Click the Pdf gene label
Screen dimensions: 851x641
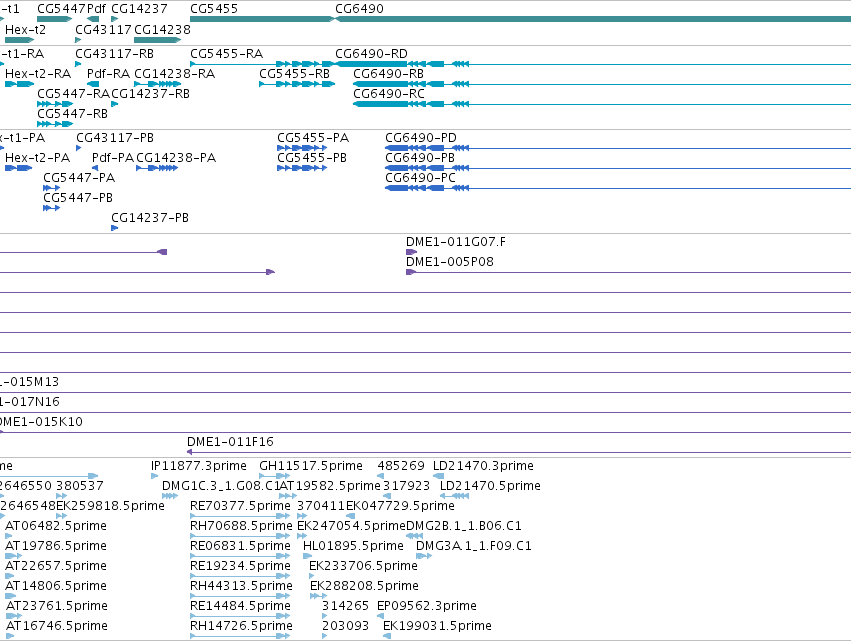point(97,9)
